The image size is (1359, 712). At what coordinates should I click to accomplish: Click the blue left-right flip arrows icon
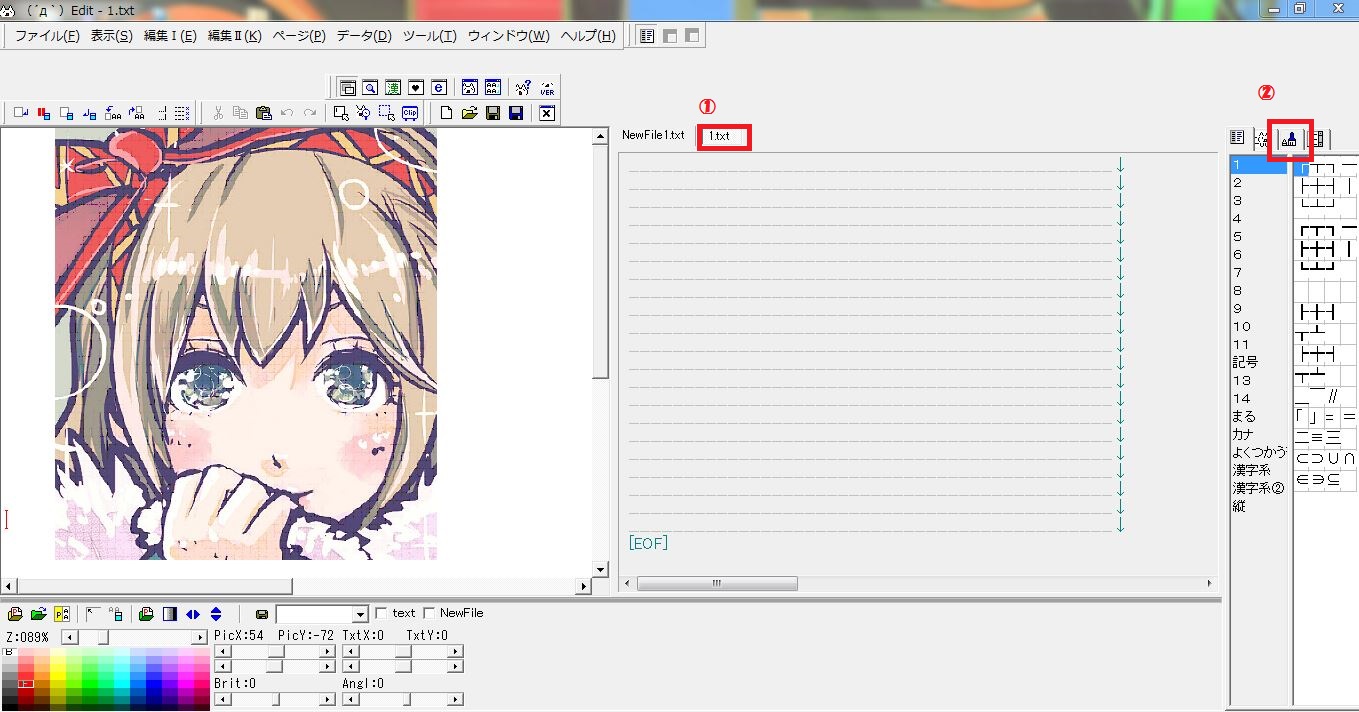193,614
